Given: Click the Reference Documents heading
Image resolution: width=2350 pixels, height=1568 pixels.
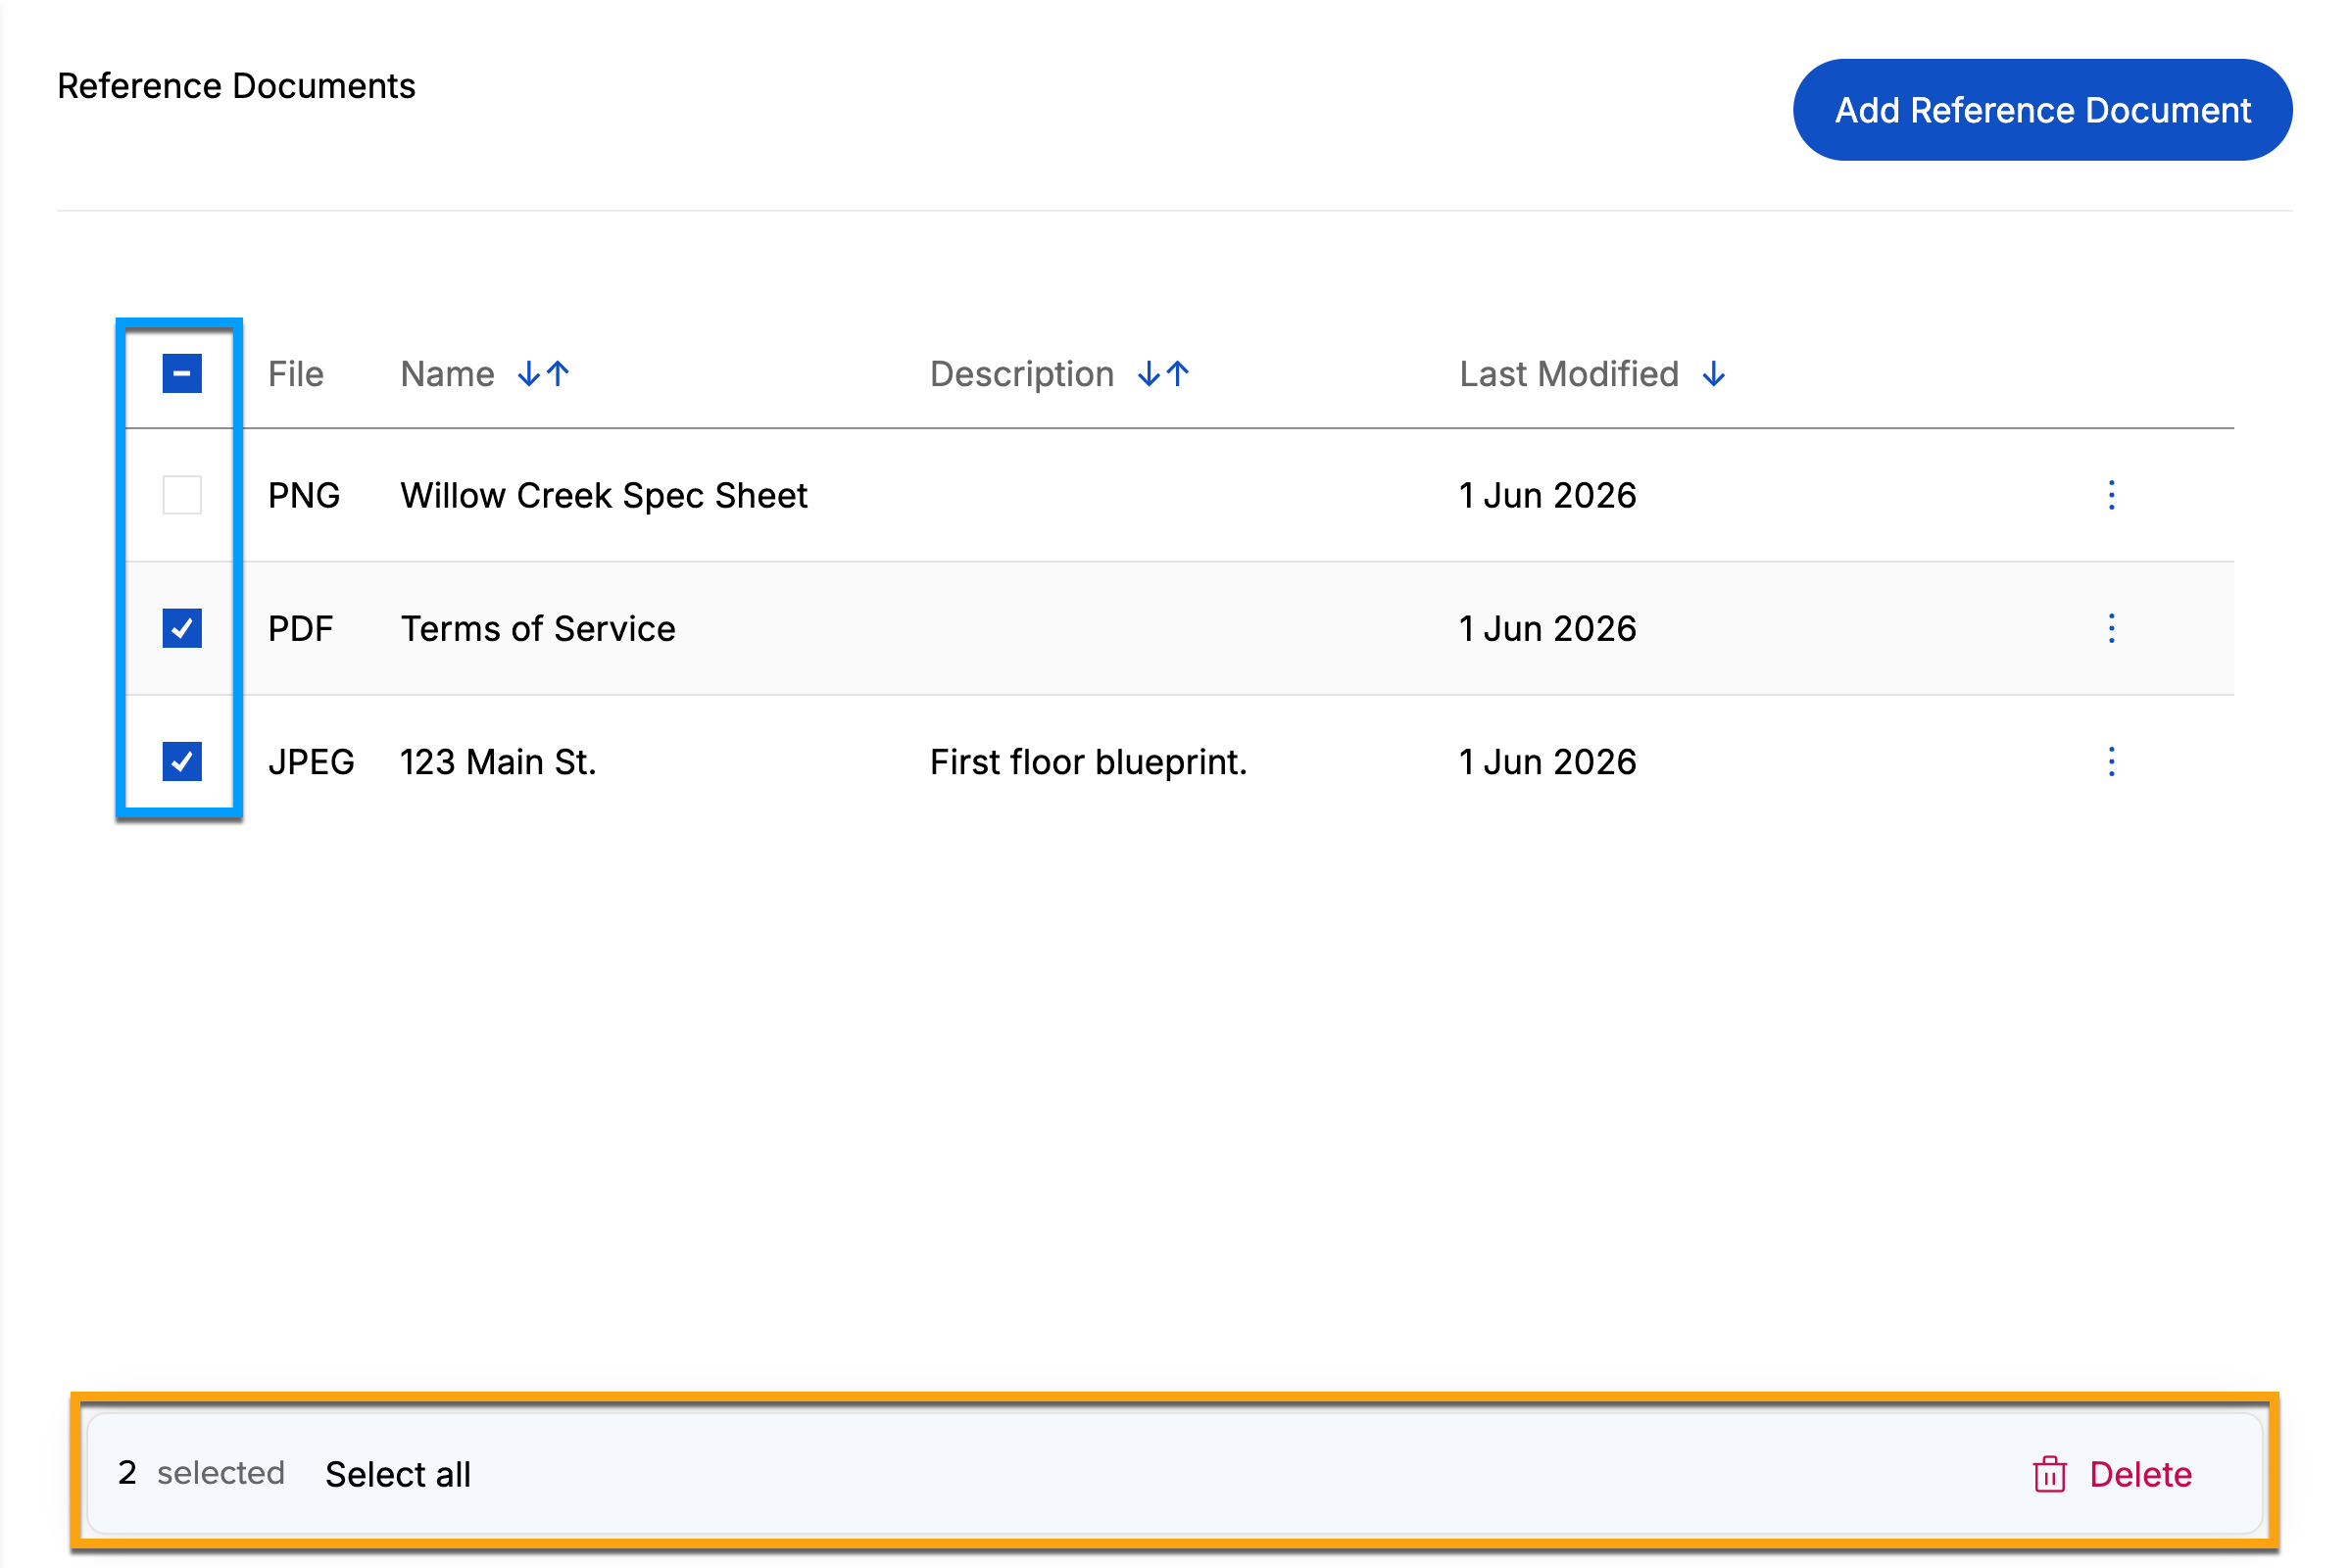Looking at the screenshot, I should pos(236,86).
